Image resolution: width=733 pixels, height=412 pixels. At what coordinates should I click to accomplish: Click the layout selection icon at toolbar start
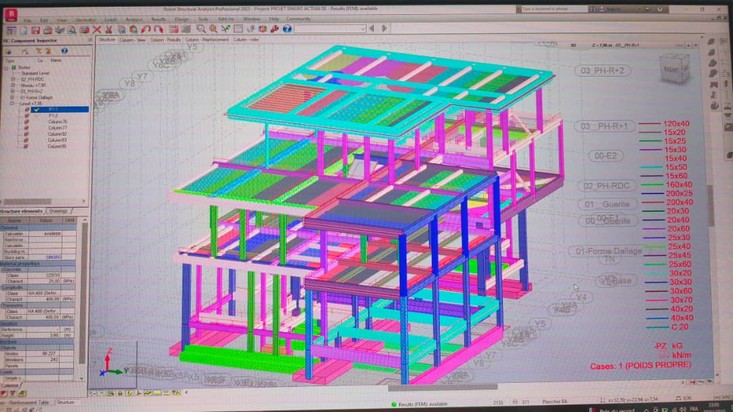click(11, 29)
